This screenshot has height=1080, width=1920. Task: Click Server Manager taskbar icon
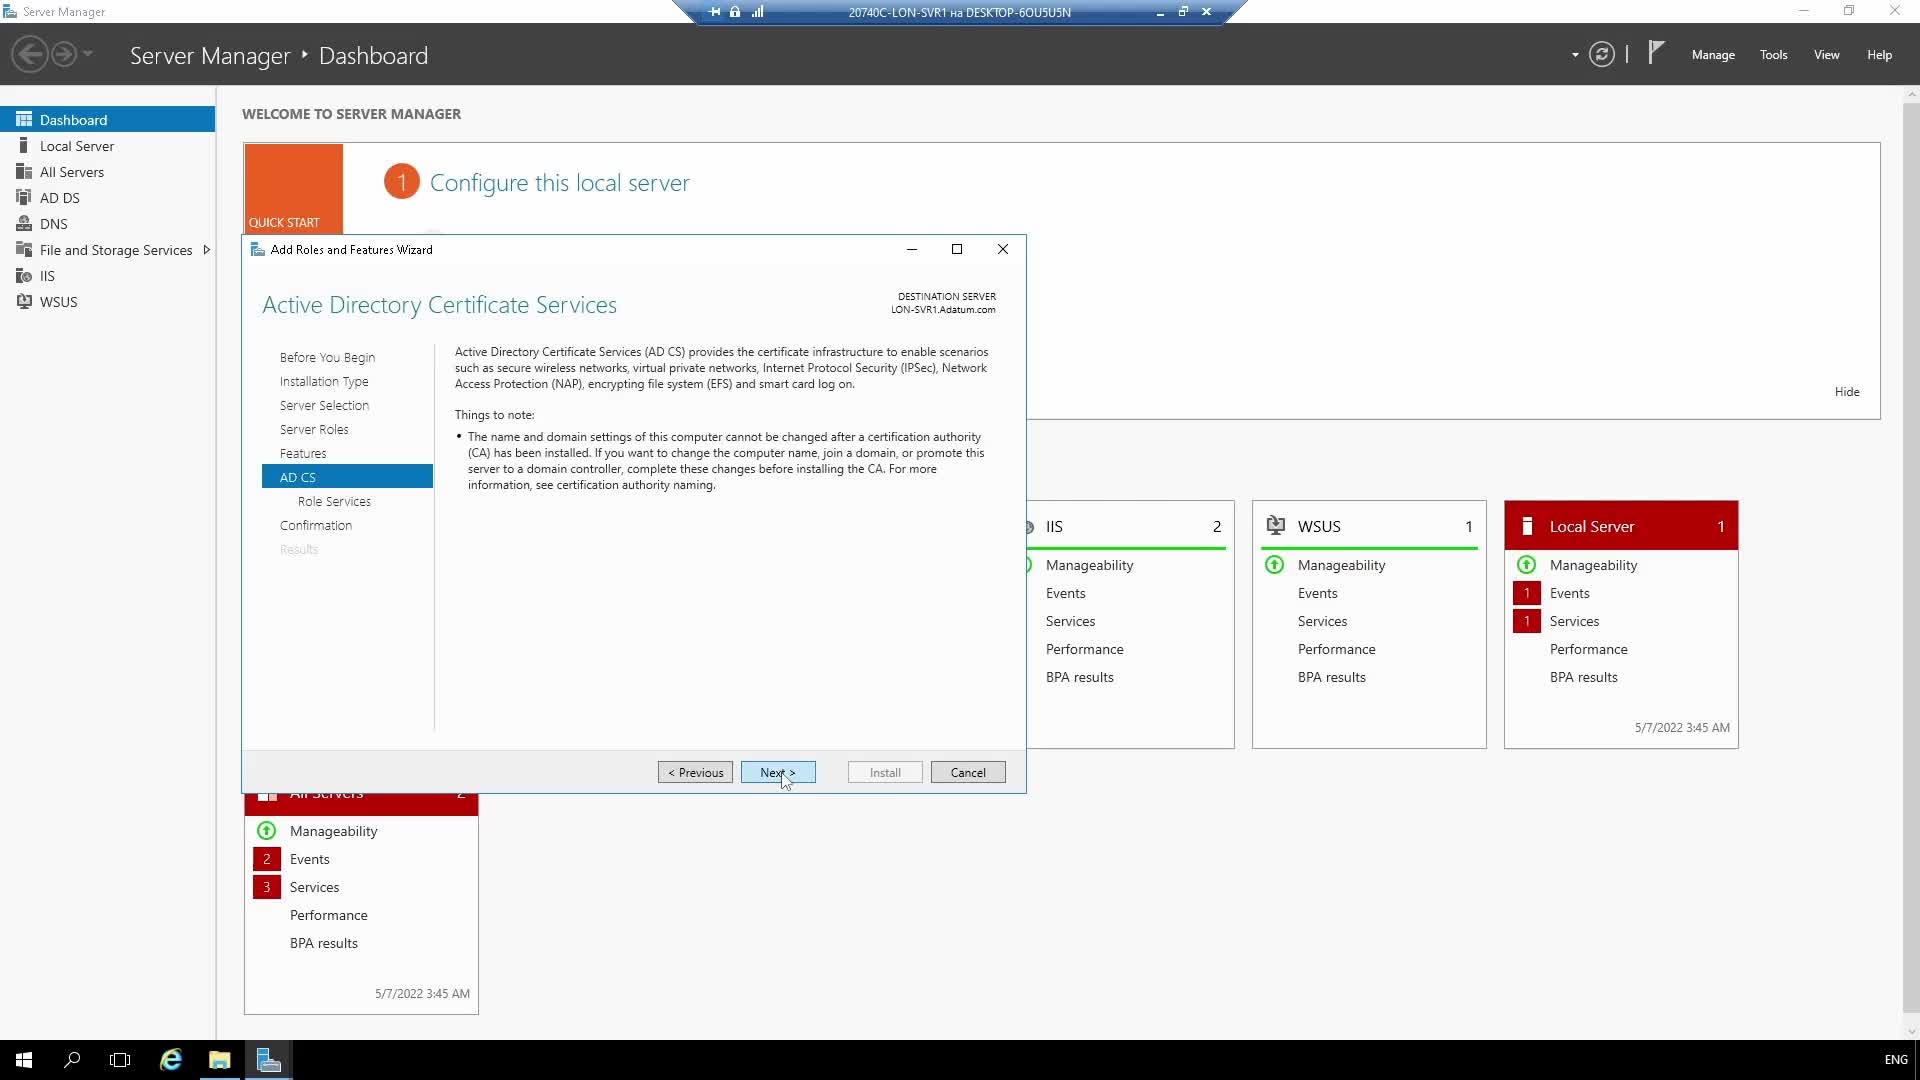pos(268,1059)
